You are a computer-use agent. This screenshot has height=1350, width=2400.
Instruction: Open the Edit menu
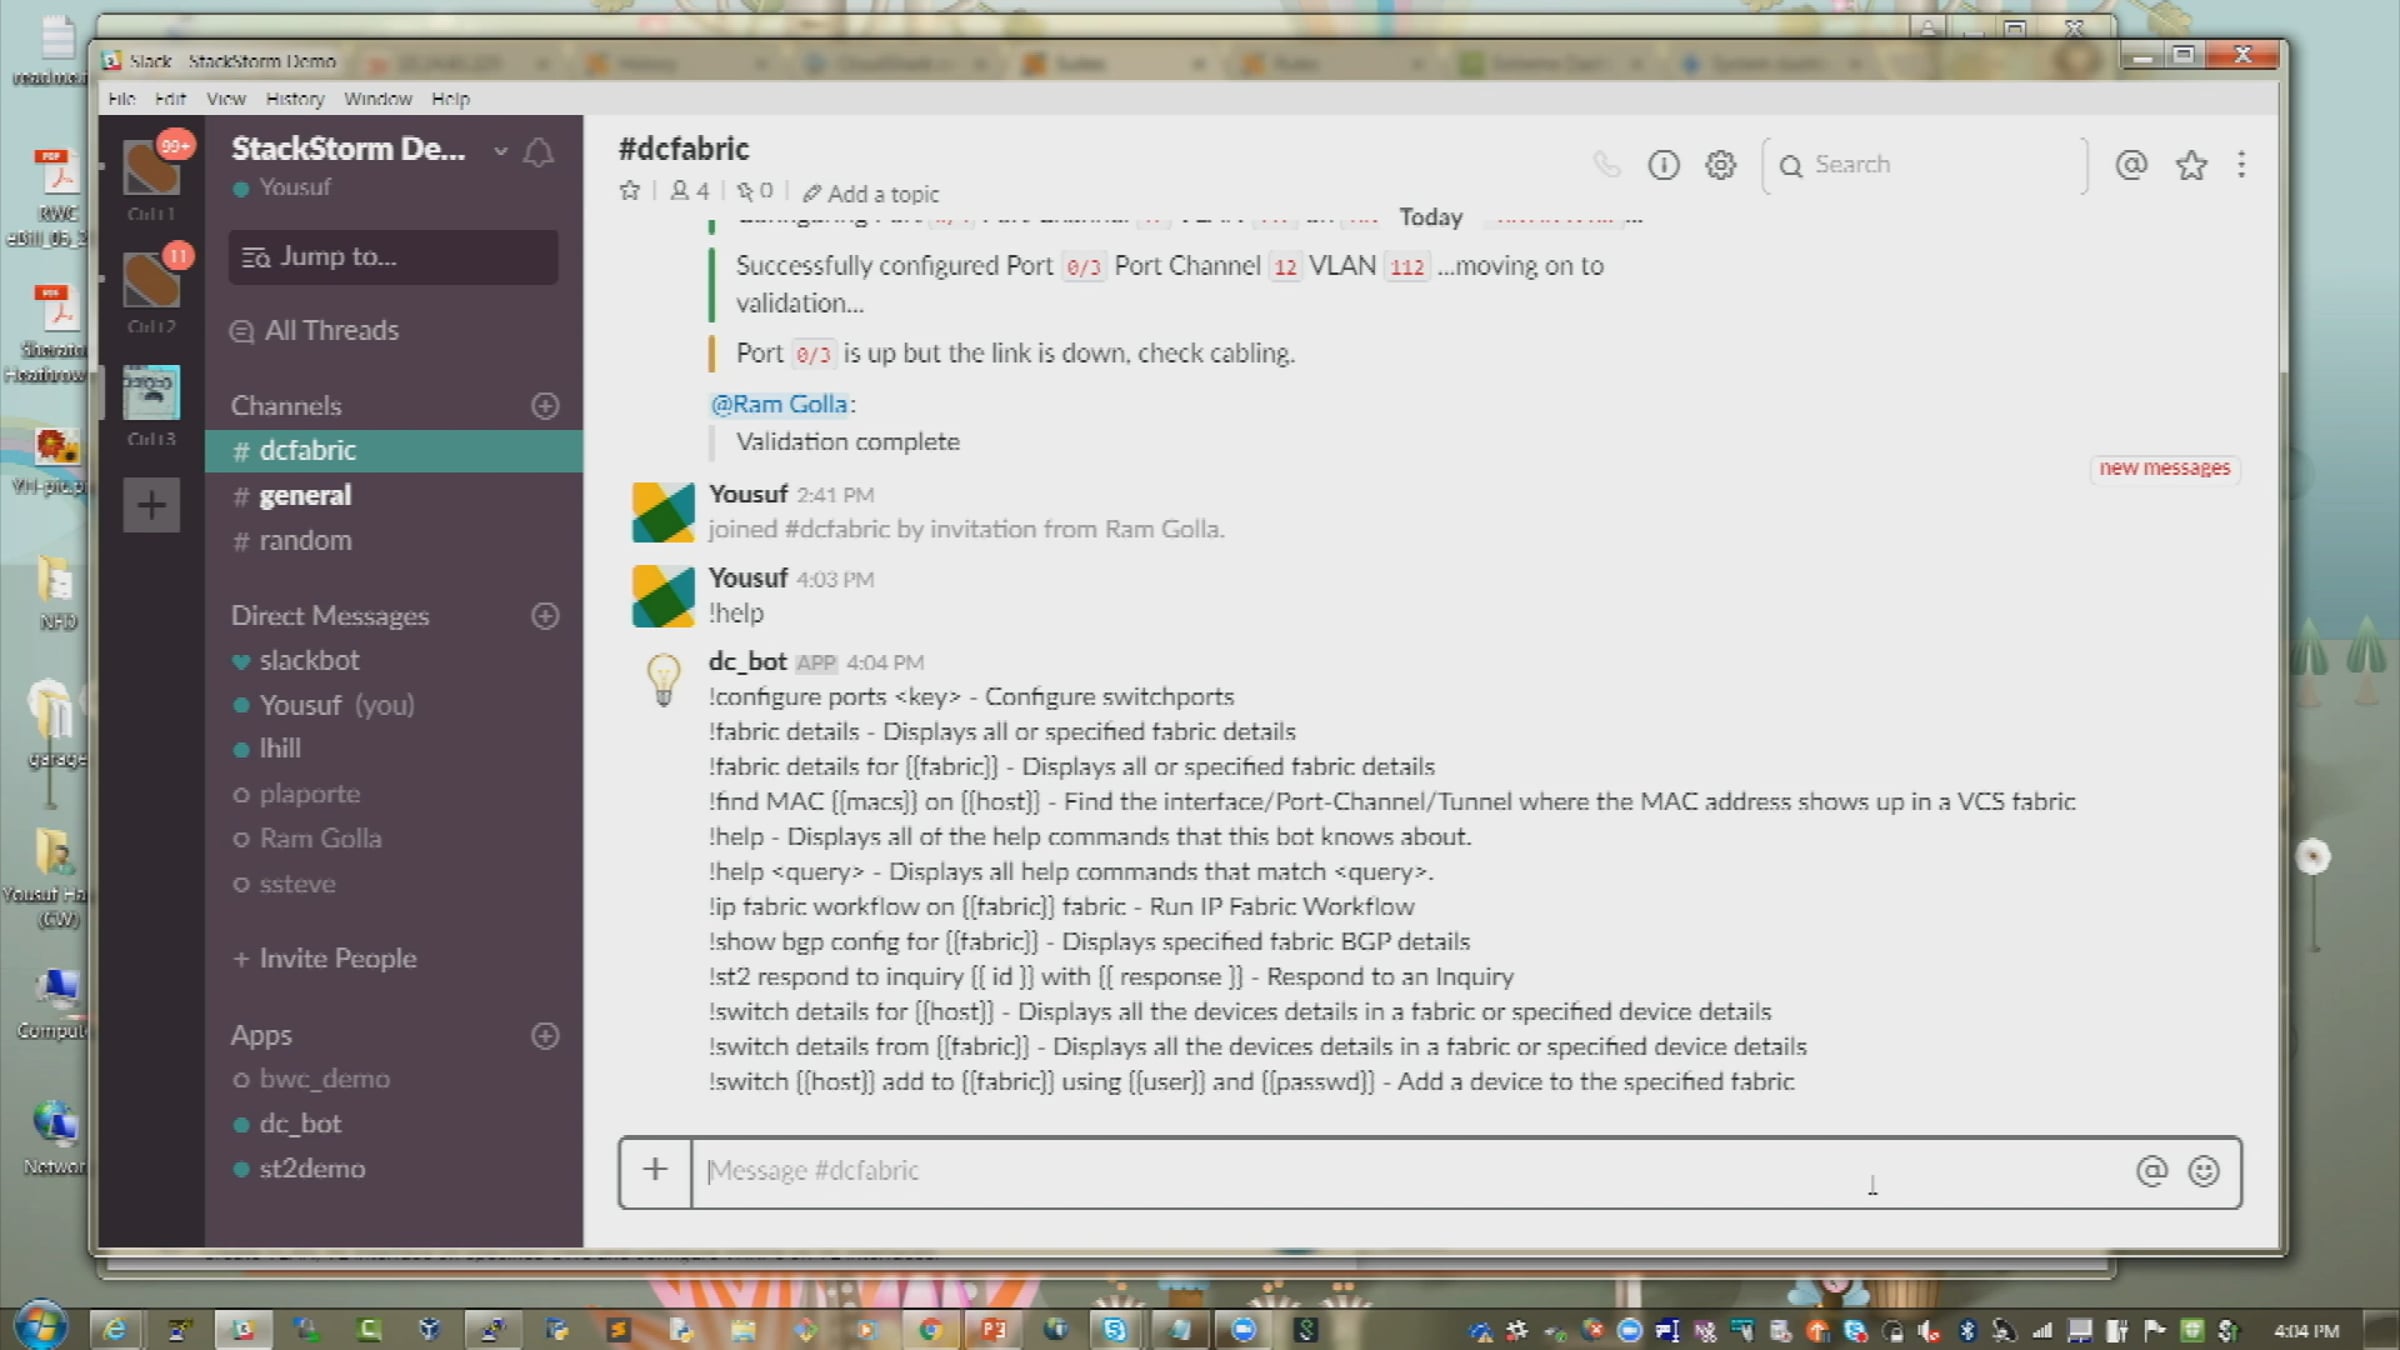[x=170, y=99]
